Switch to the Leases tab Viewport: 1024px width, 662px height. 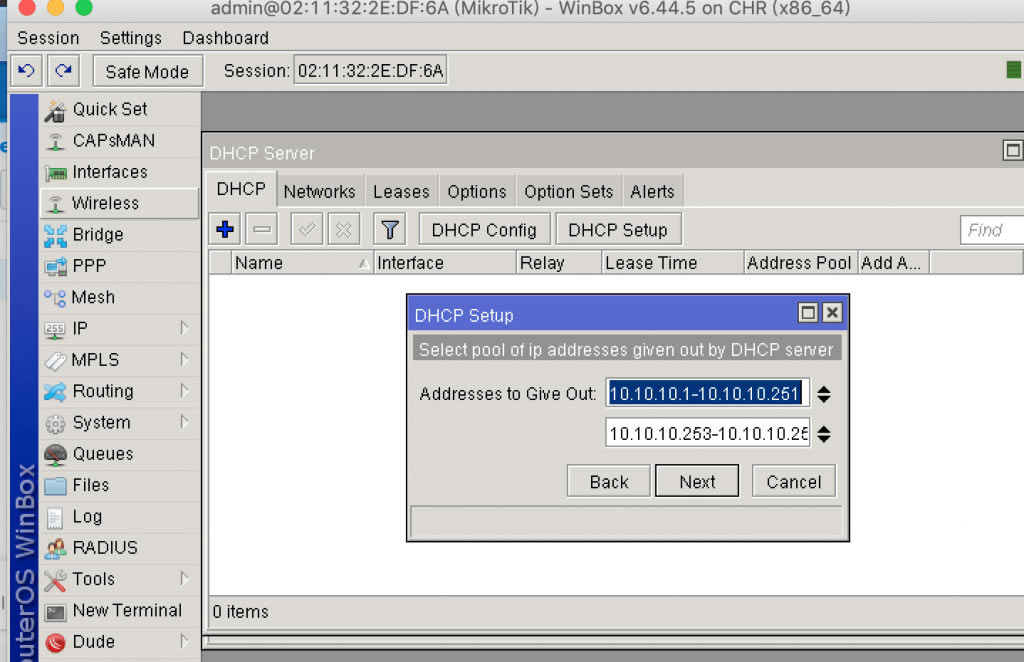click(402, 192)
